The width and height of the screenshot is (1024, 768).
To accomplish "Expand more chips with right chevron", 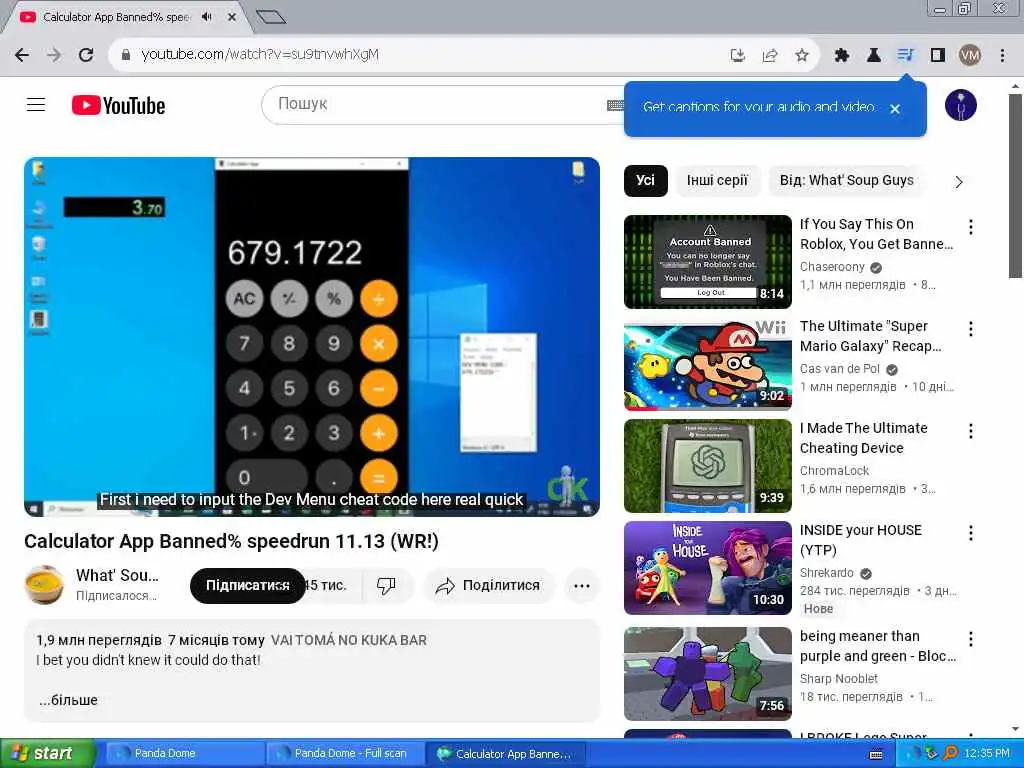I will coord(959,182).
